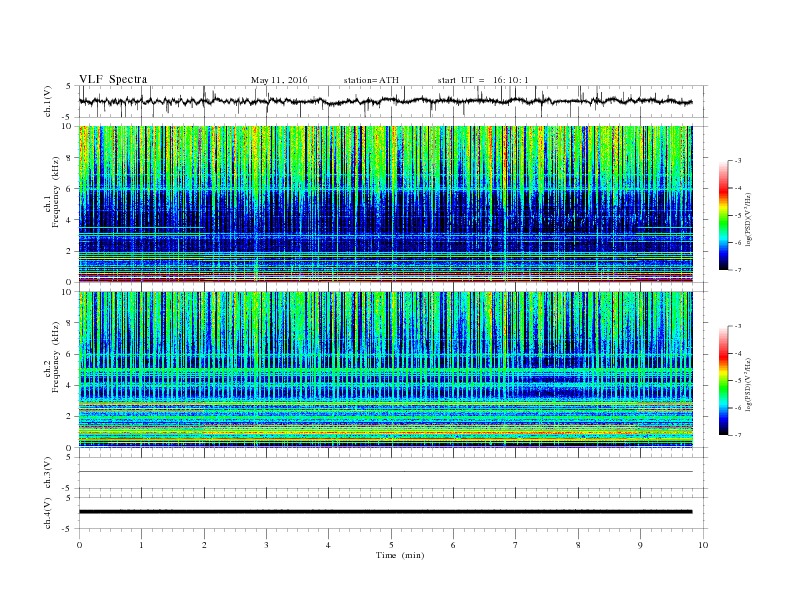Click time axis tick label '10'

(703, 545)
